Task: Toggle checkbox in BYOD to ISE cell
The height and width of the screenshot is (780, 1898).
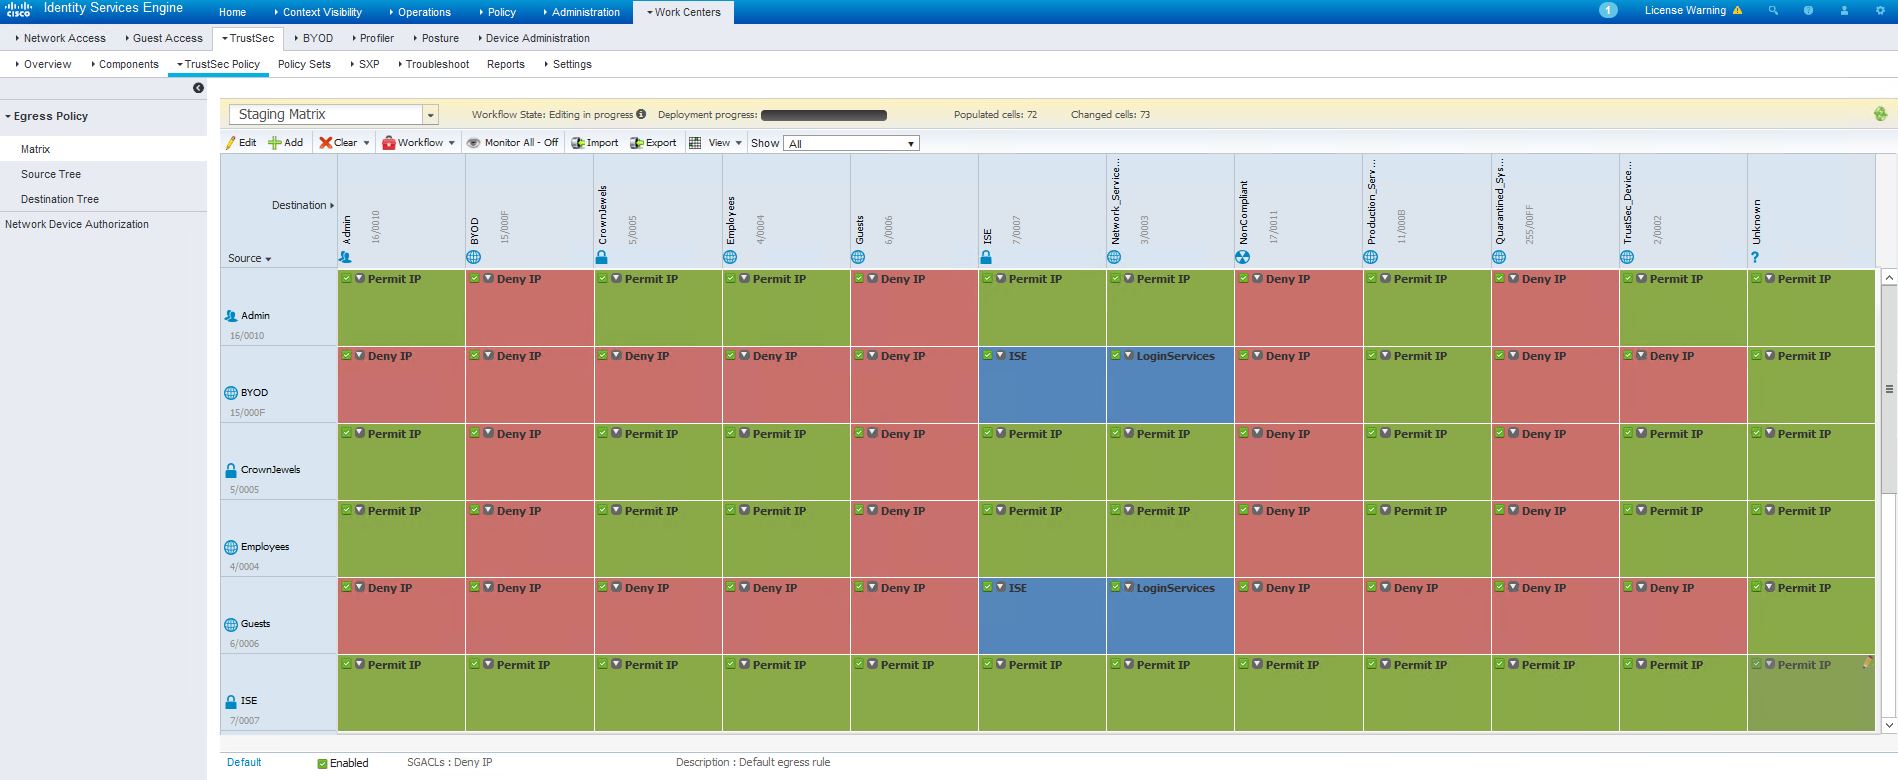Action: (987, 356)
